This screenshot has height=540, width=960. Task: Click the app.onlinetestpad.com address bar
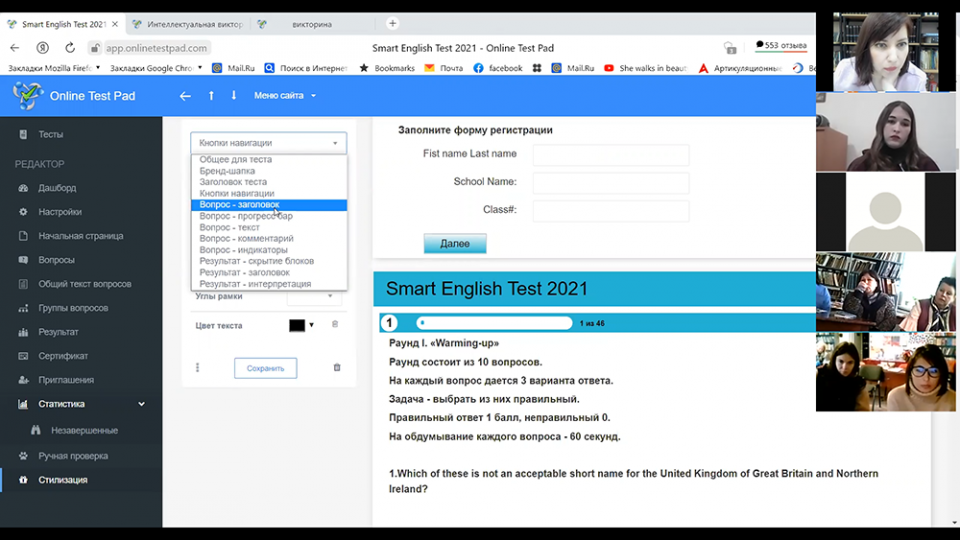[x=156, y=48]
